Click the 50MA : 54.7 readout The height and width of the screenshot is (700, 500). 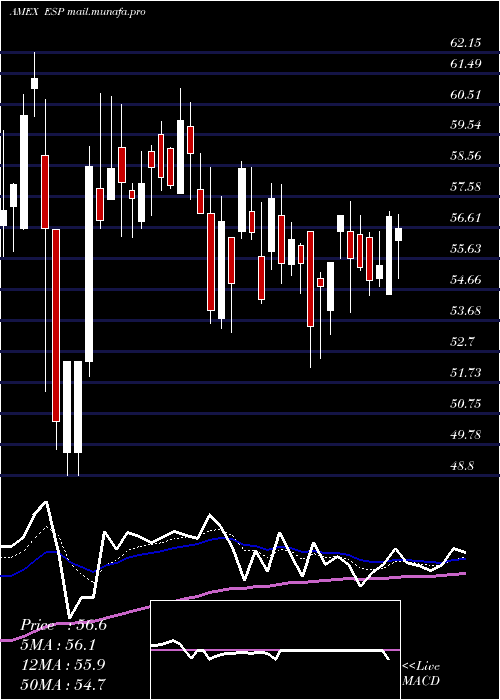click(64, 684)
